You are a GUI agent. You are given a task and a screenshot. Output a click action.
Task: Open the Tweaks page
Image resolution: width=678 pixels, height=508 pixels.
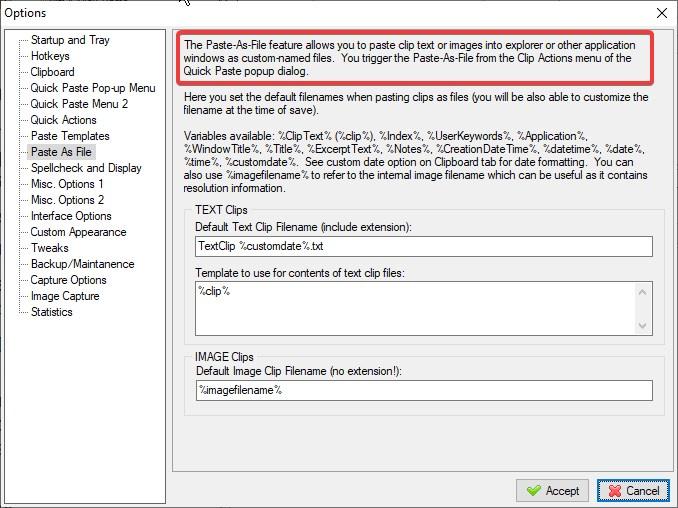coord(50,248)
